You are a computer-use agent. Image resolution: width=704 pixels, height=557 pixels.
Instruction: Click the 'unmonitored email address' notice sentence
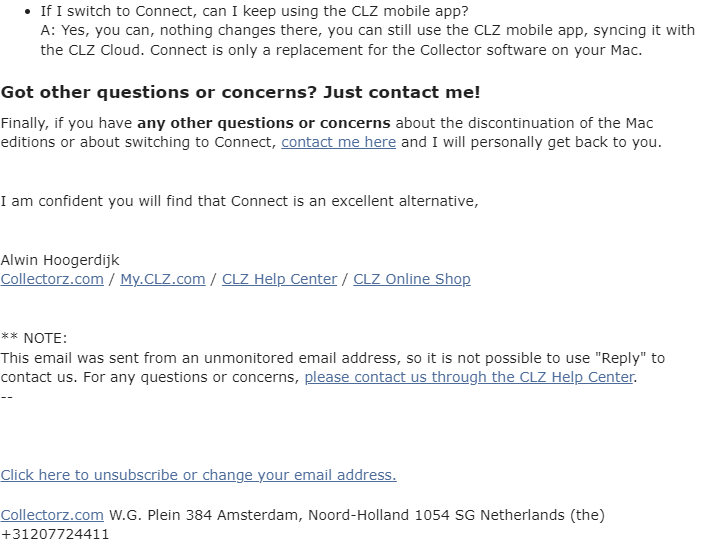(333, 368)
